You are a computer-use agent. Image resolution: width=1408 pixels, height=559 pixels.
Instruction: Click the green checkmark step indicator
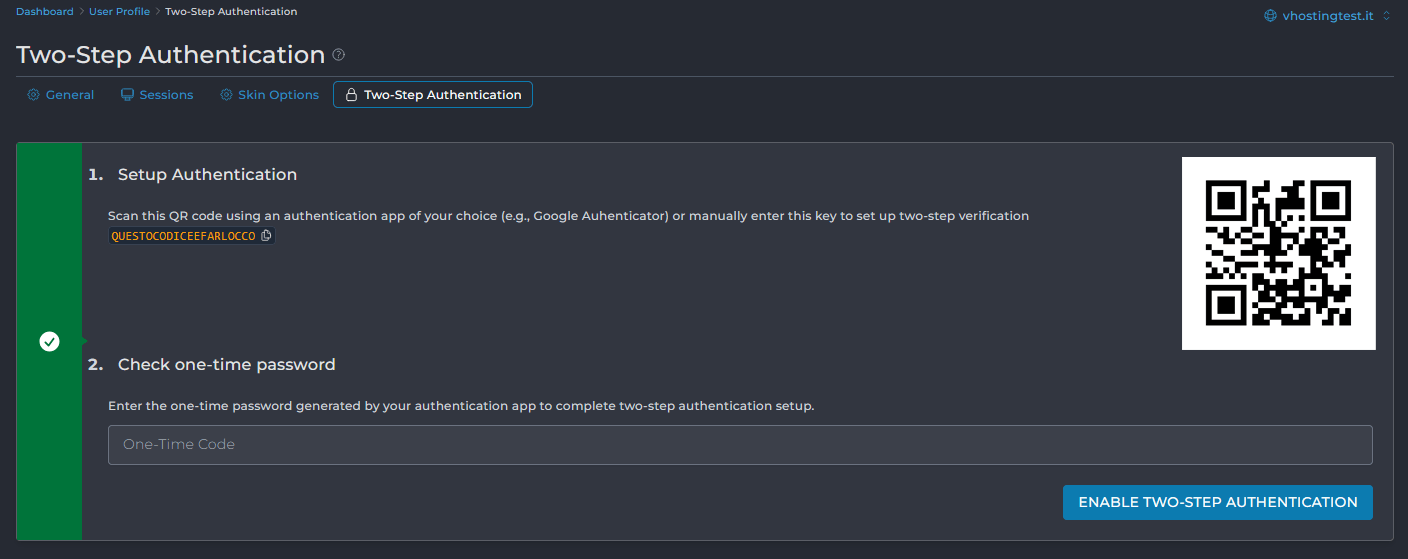tap(49, 342)
